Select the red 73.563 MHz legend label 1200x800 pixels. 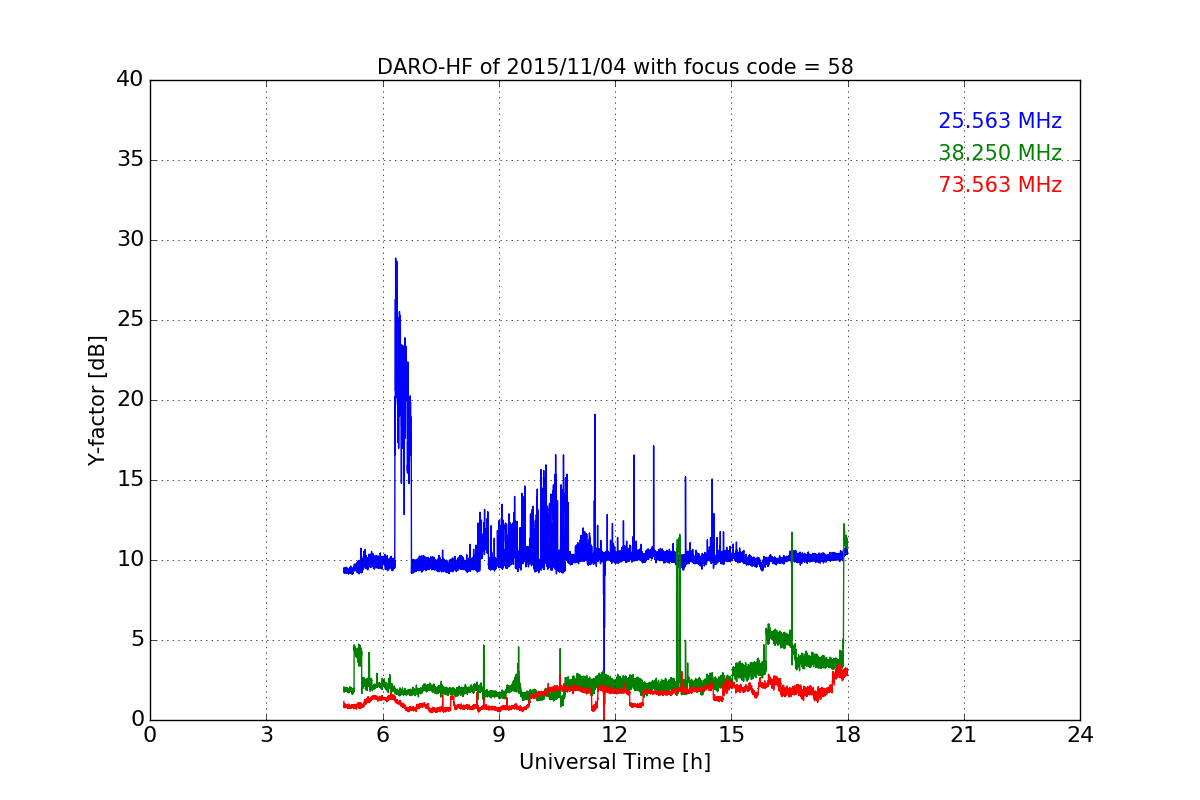1000,185
